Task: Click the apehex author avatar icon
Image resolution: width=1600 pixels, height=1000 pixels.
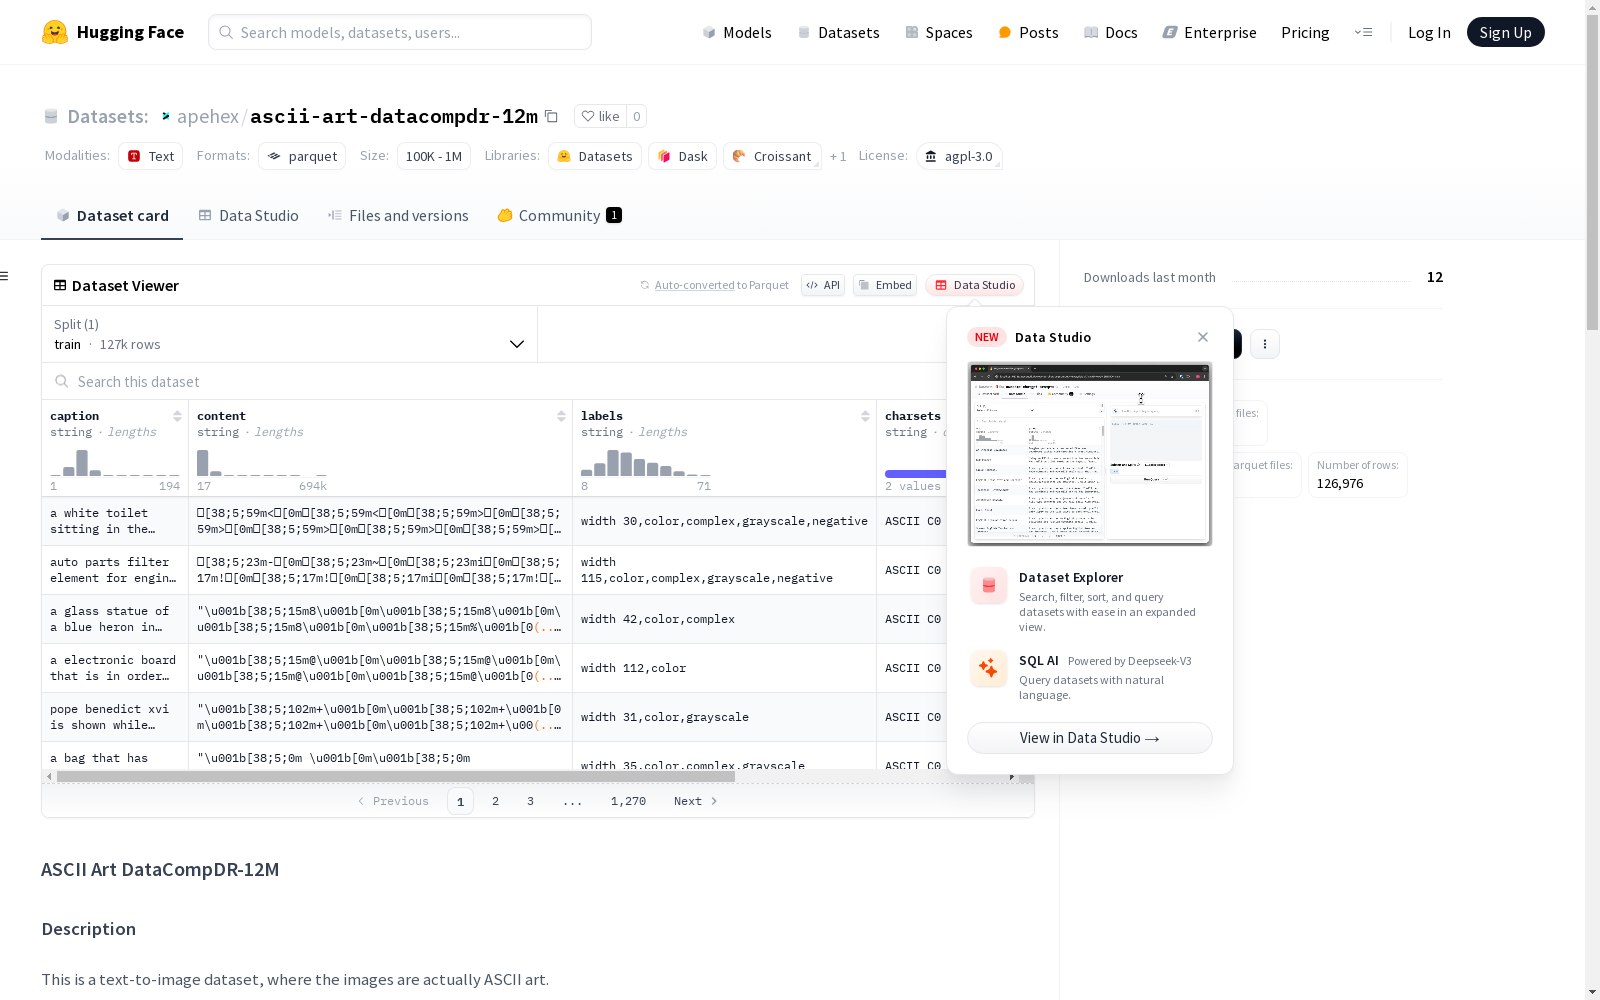Action: 166,116
